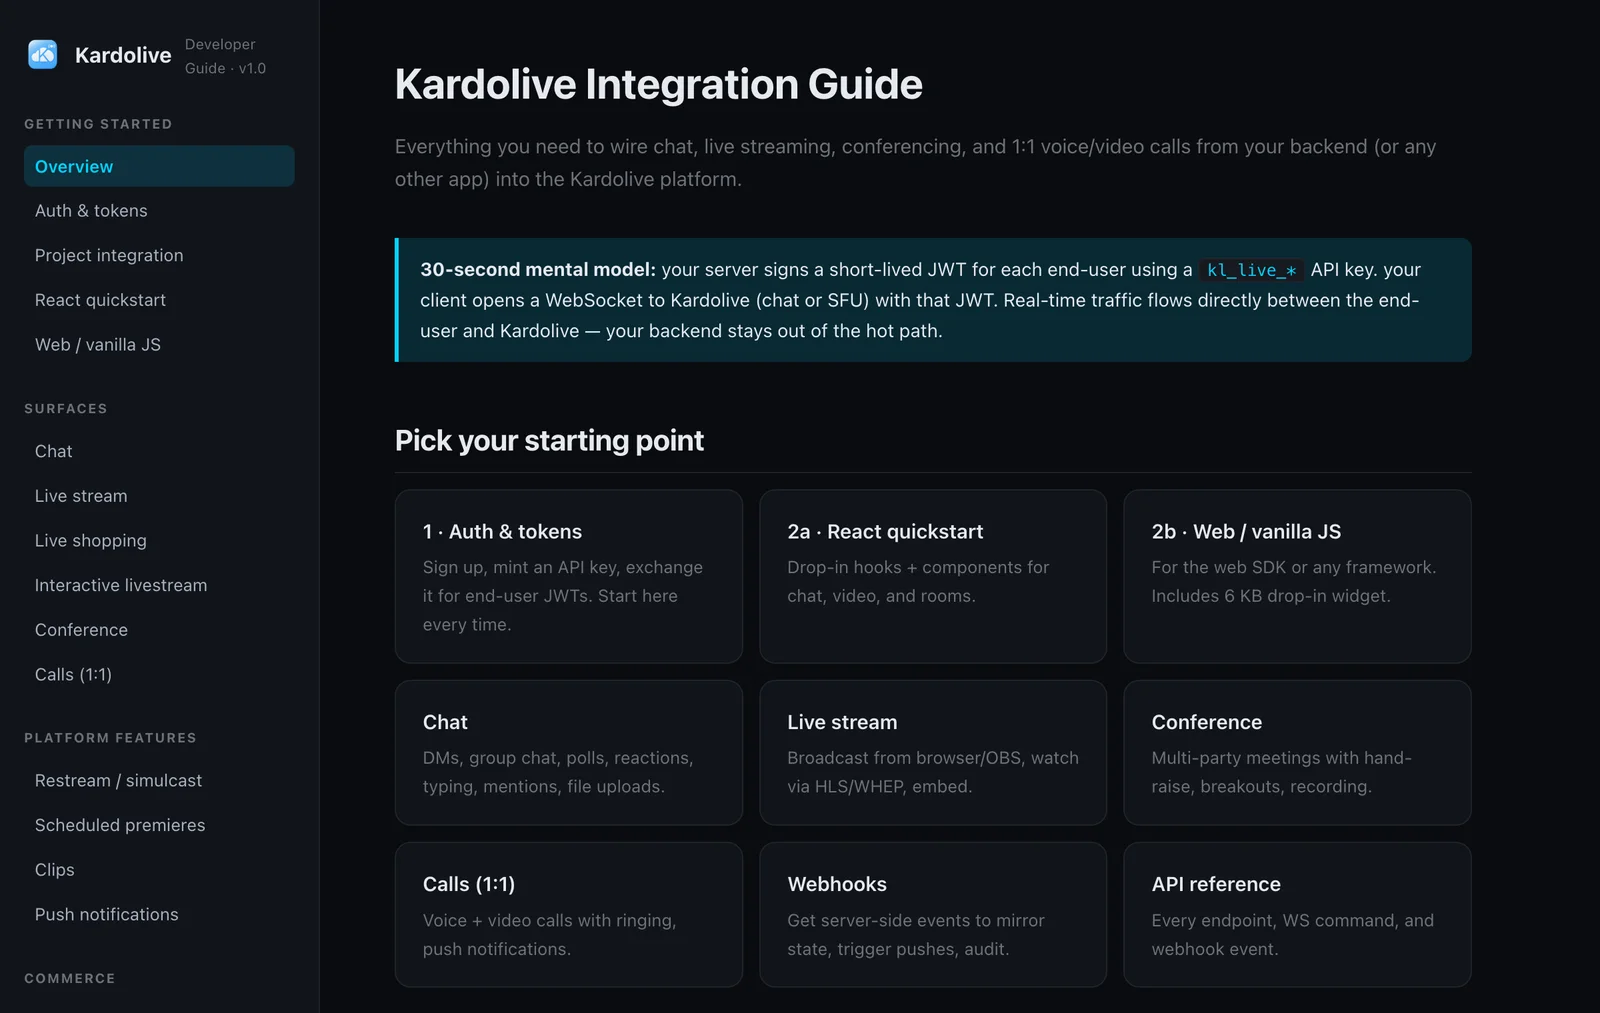Open Restream / simulcast sidebar link
Screen dimensions: 1600x1013
pos(159,780)
